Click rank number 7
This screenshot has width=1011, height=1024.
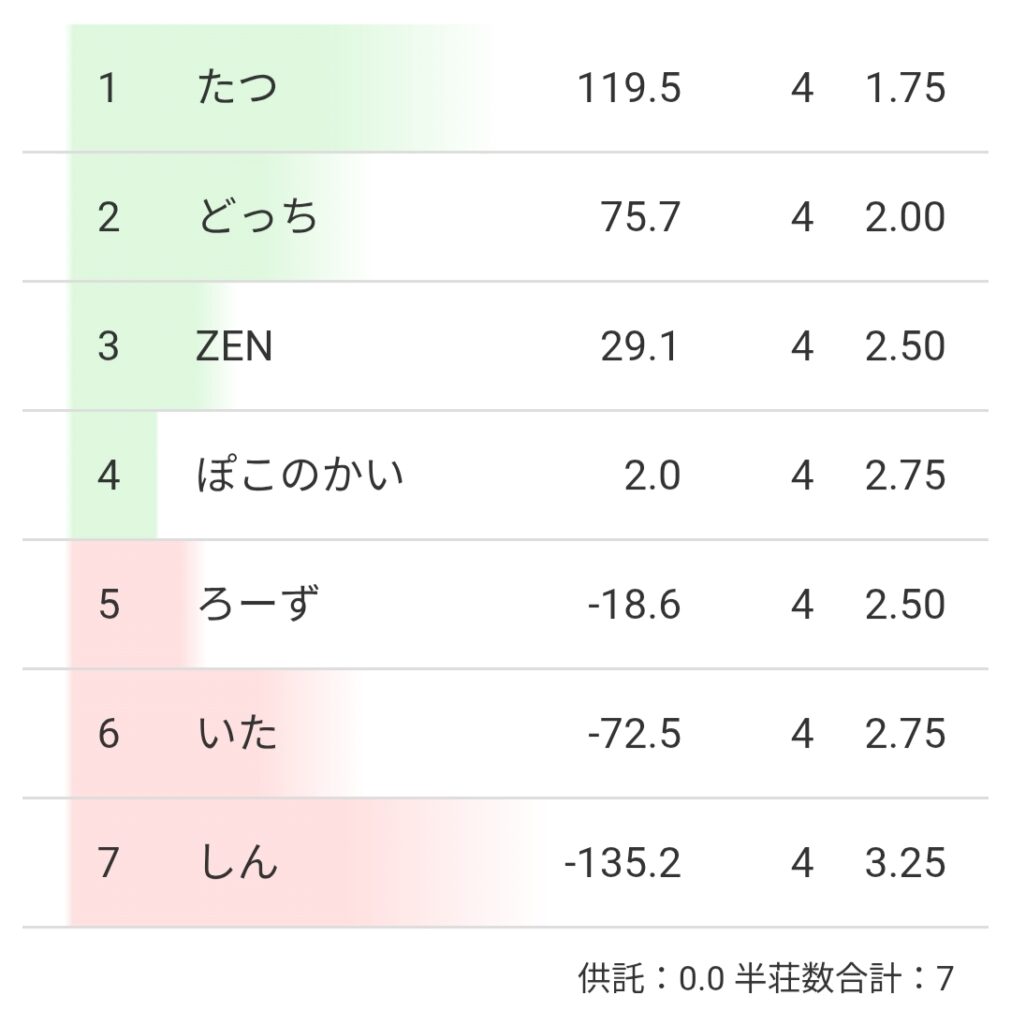[x=108, y=863]
